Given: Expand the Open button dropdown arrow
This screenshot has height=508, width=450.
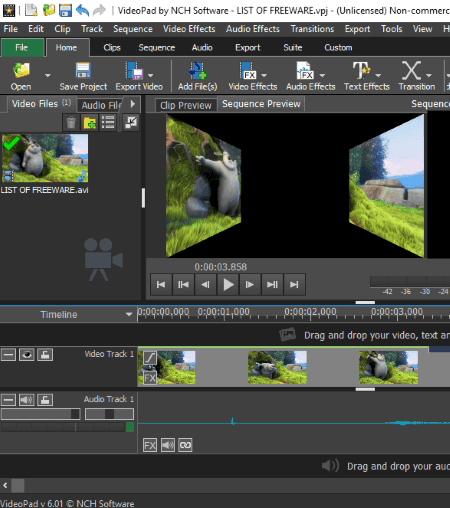Looking at the screenshot, I should coord(48,76).
